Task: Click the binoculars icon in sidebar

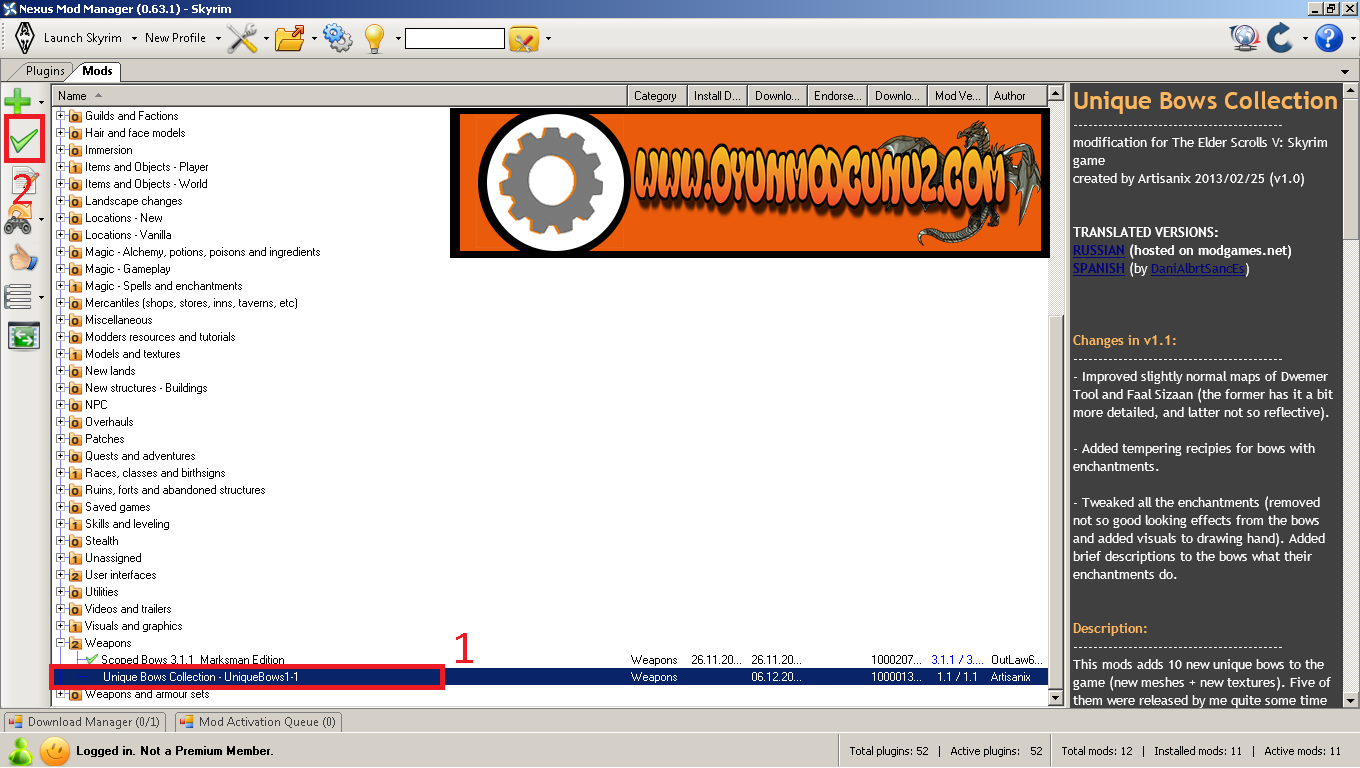Action: [18, 220]
